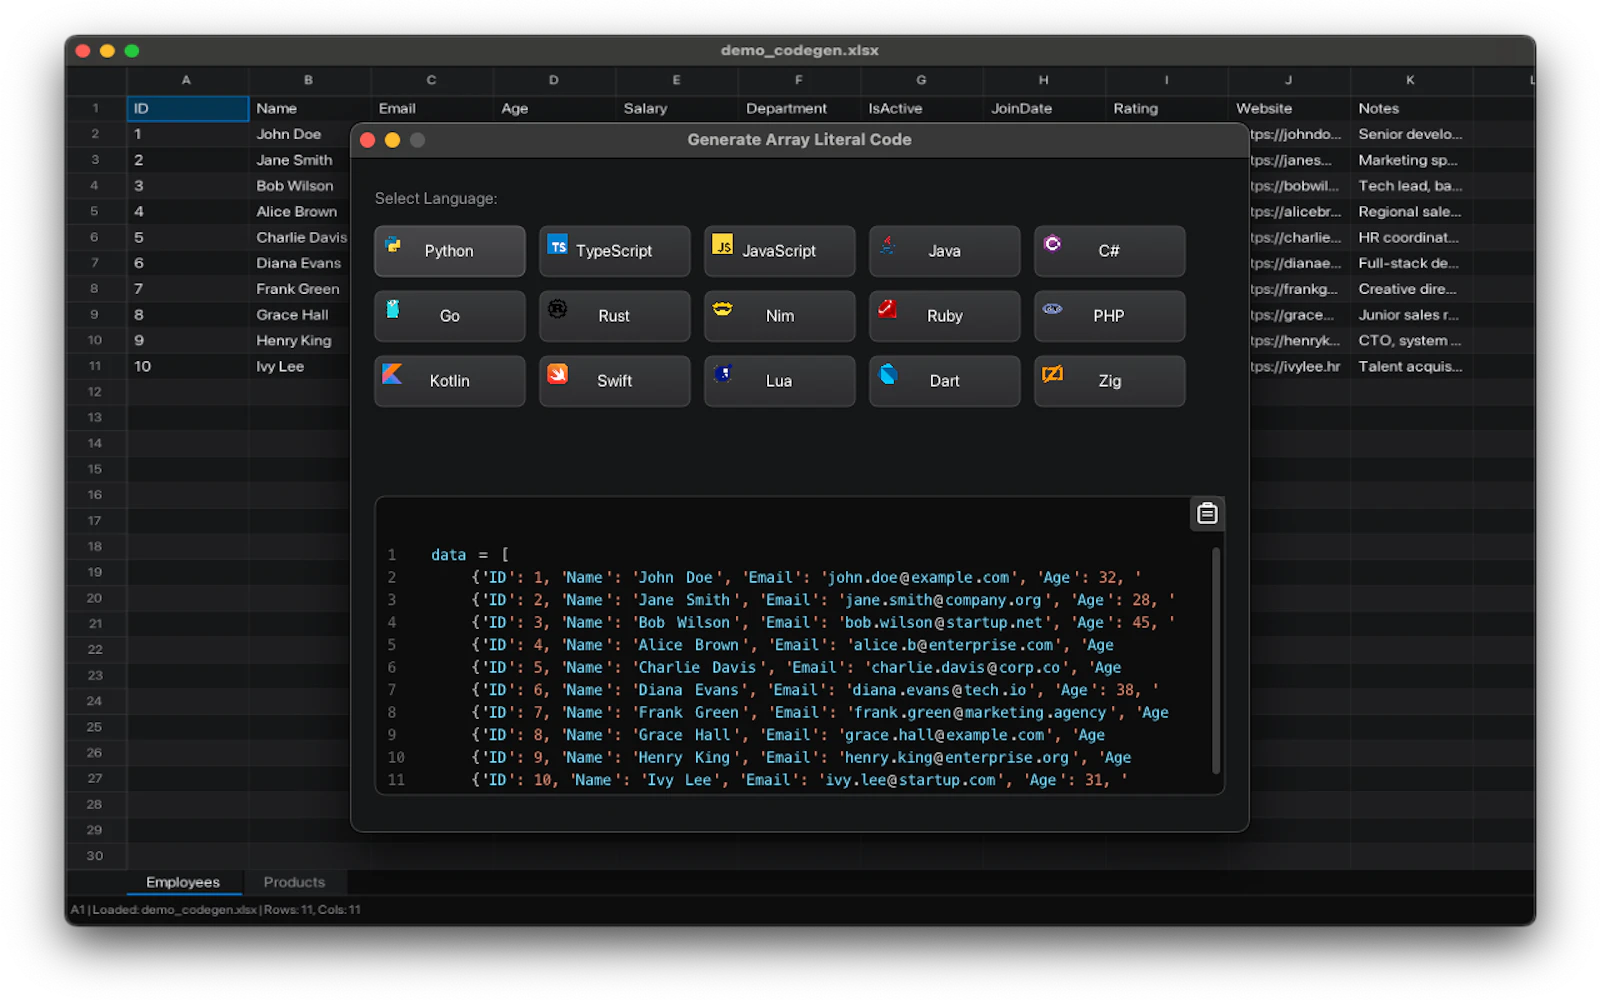This screenshot has width=1600, height=1000.
Task: Click the Rust gear icon
Action: pyautogui.click(x=558, y=309)
